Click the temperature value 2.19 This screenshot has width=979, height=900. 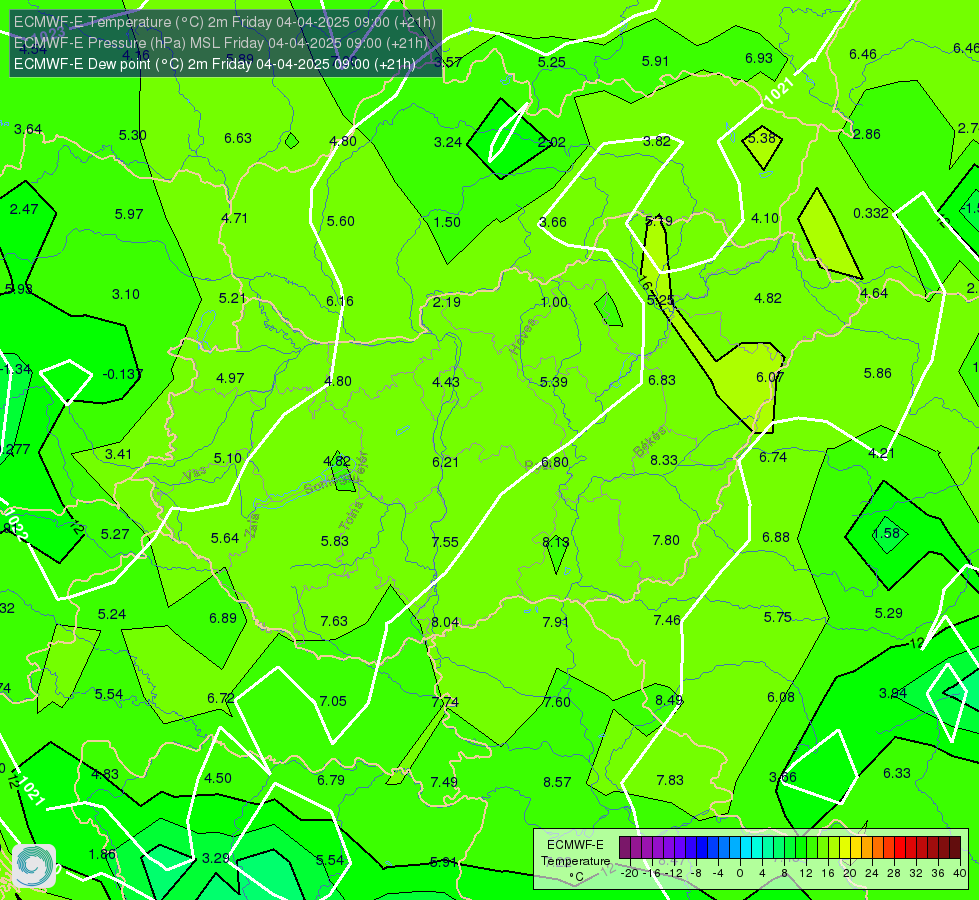click(x=447, y=302)
